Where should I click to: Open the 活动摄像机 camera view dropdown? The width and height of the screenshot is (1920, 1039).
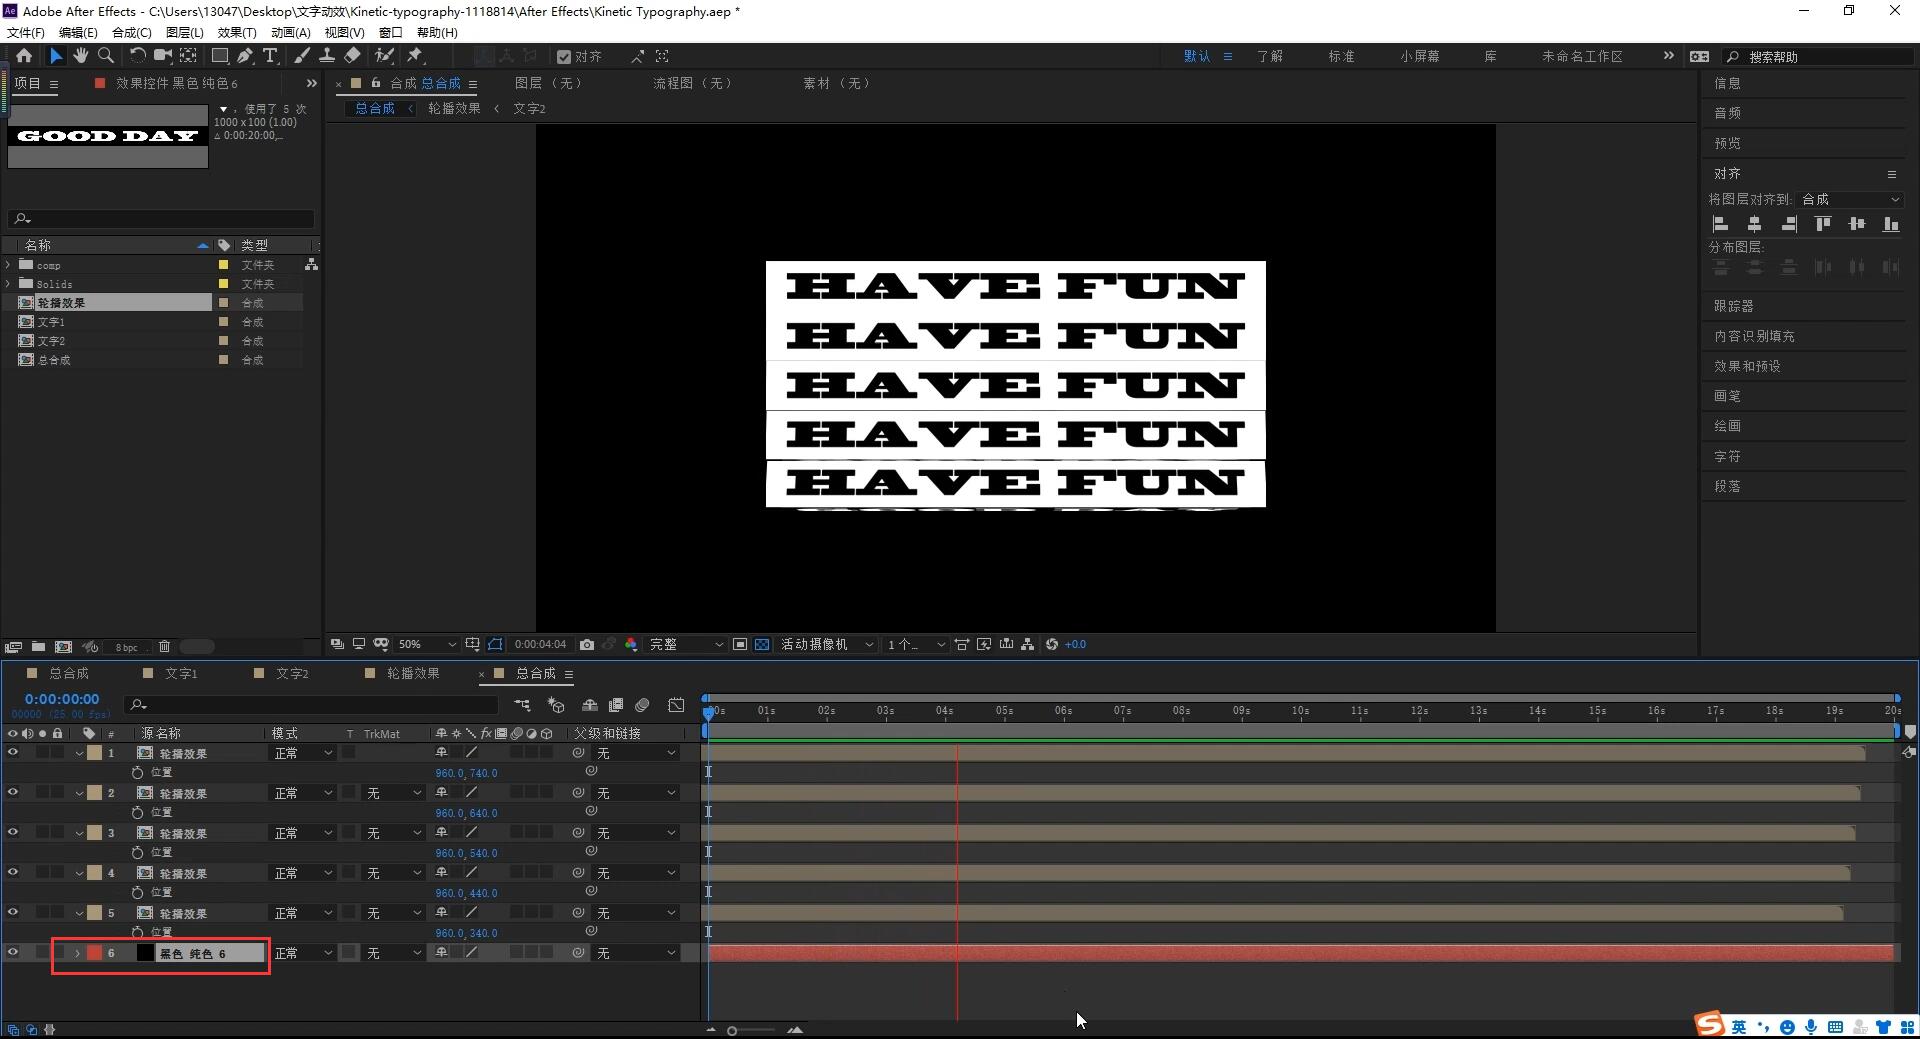[x=827, y=644]
